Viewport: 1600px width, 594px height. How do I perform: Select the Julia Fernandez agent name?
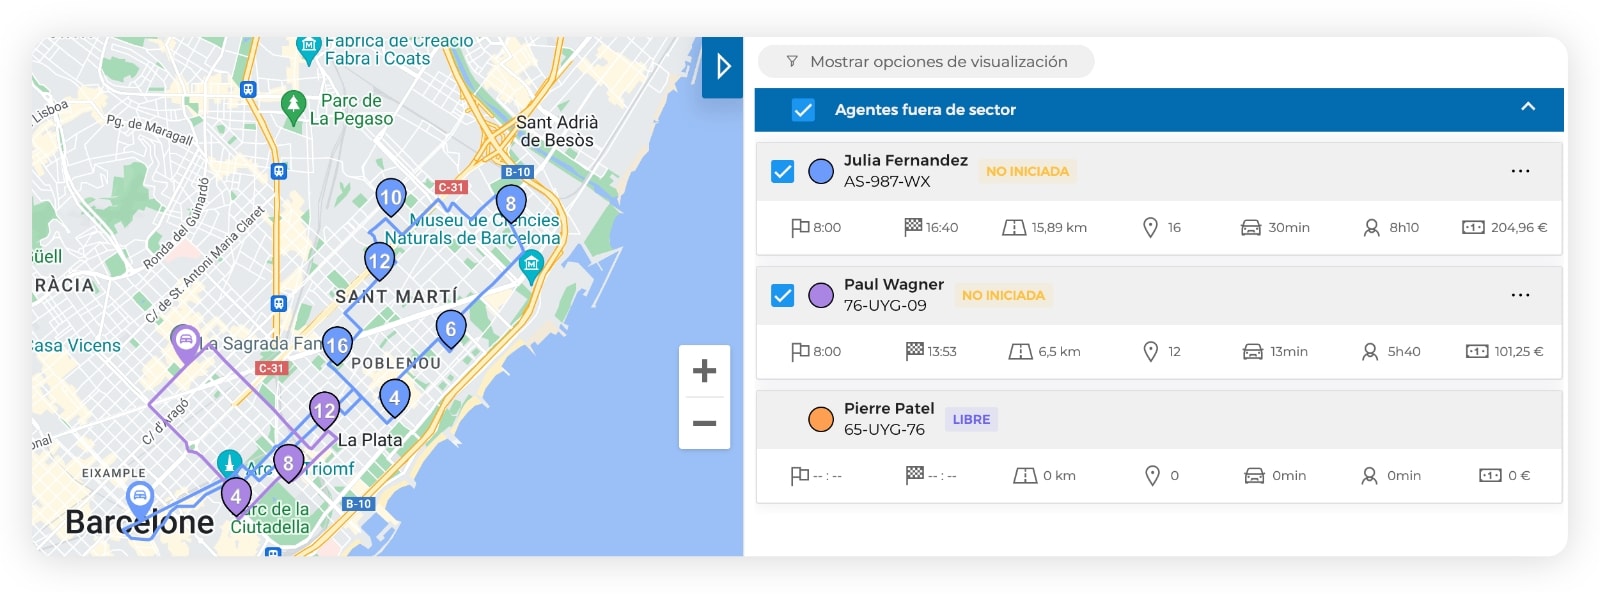[x=906, y=160]
